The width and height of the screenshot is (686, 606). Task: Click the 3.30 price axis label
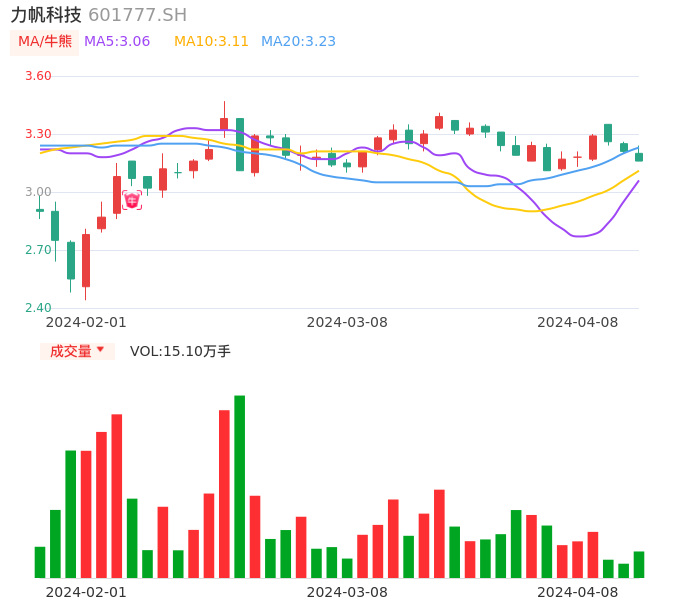[38, 134]
